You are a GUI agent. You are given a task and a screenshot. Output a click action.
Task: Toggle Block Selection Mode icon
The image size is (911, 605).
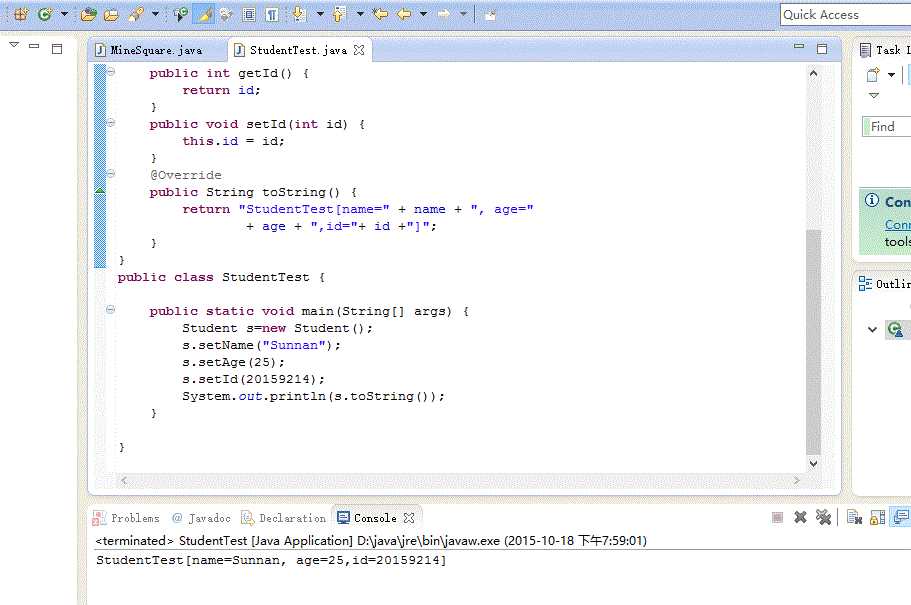pyautogui.click(x=249, y=14)
